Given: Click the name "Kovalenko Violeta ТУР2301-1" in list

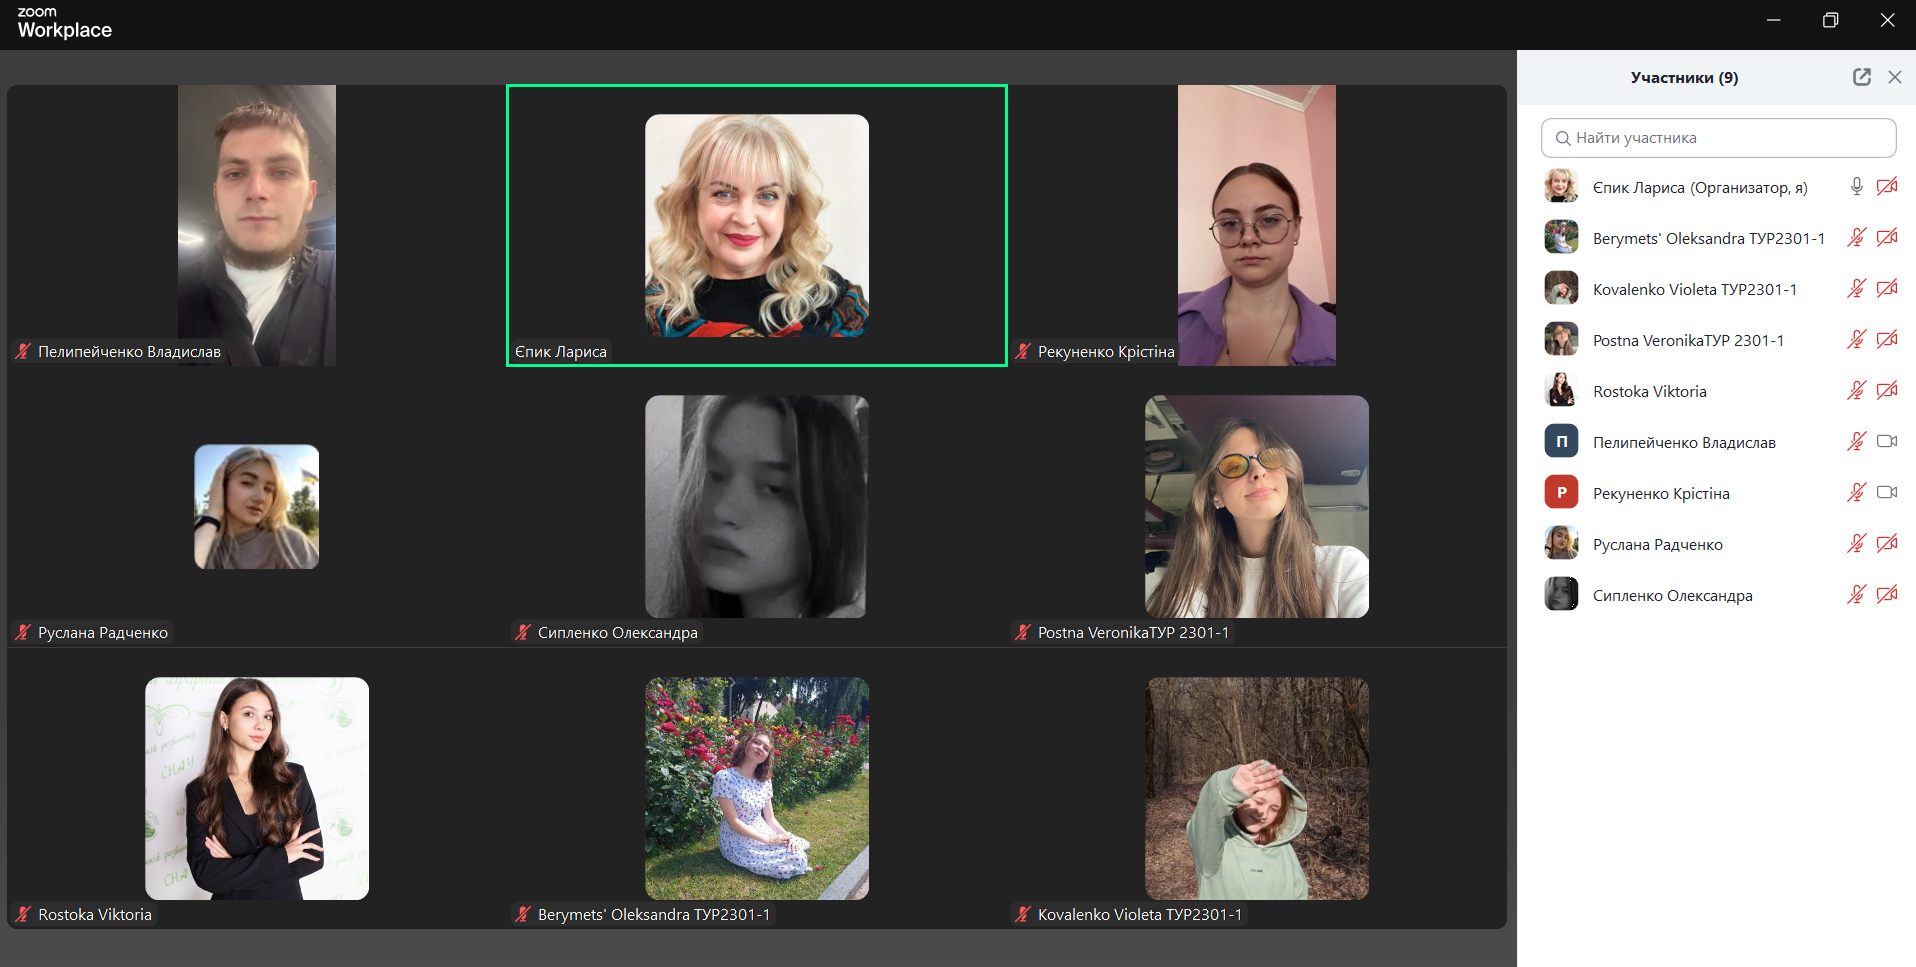Looking at the screenshot, I should 1694,290.
